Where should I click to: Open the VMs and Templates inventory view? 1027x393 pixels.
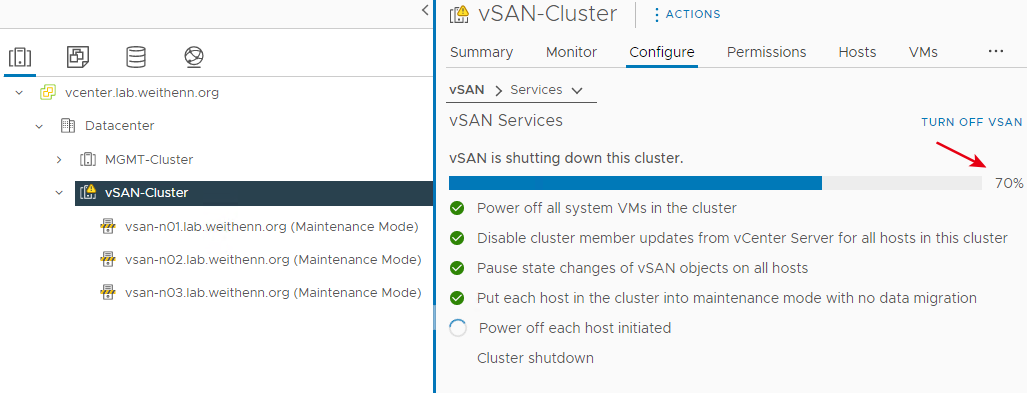point(77,58)
